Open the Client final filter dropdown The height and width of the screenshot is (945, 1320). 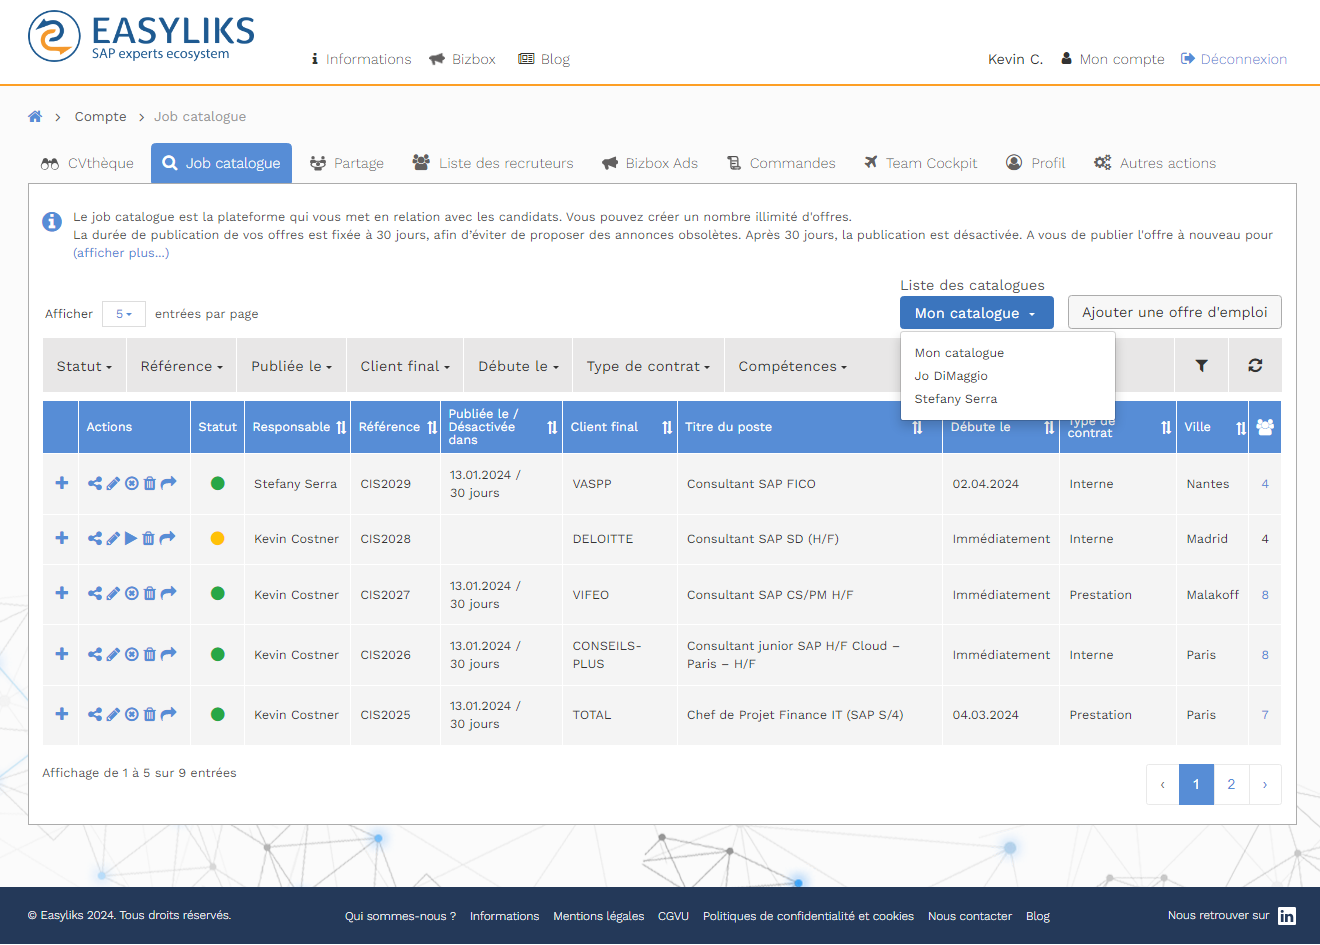click(405, 366)
